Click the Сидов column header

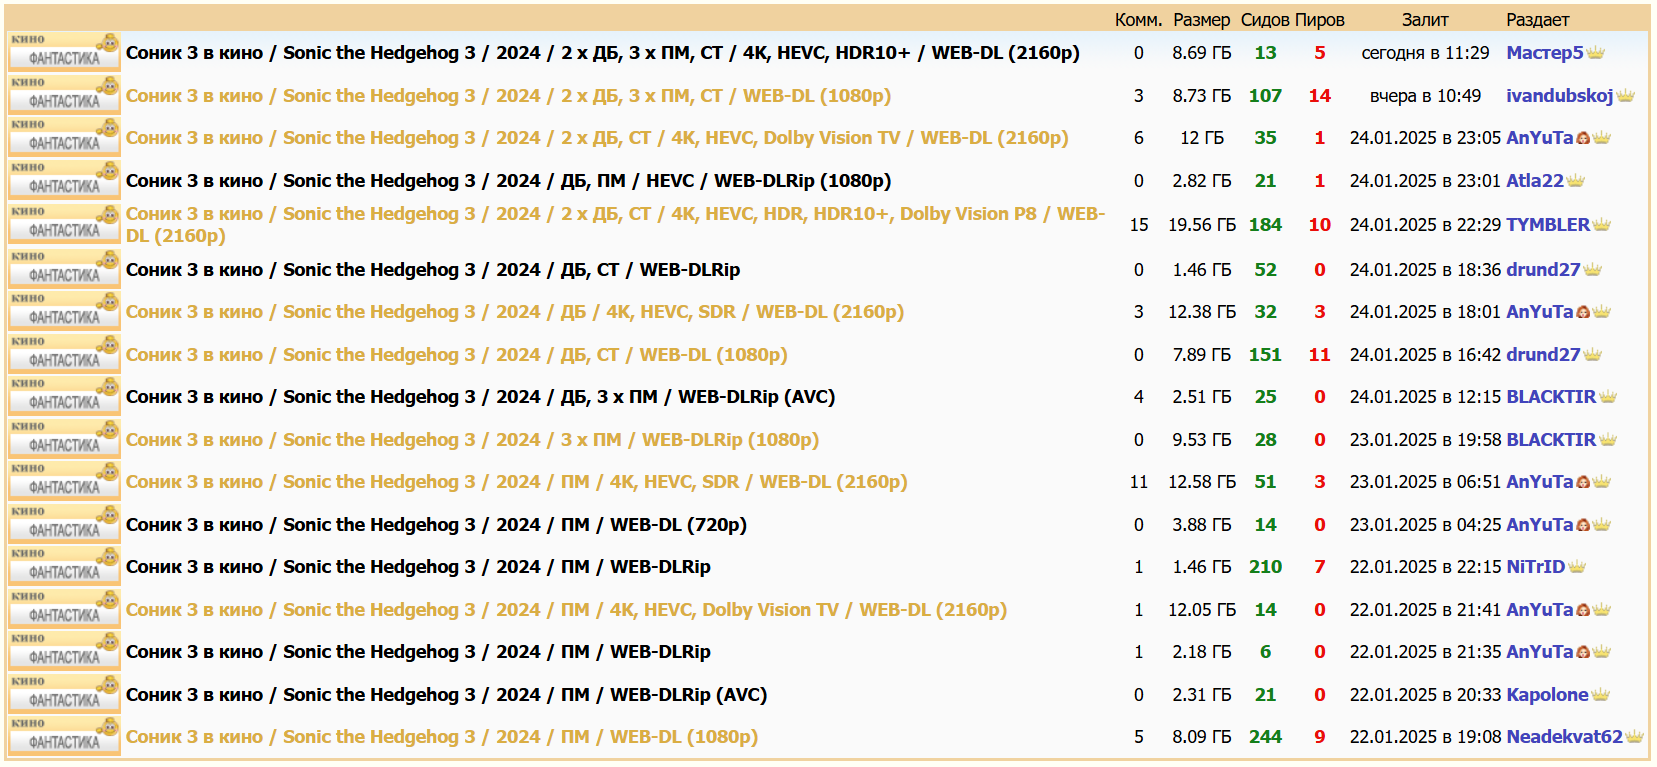[1265, 19]
